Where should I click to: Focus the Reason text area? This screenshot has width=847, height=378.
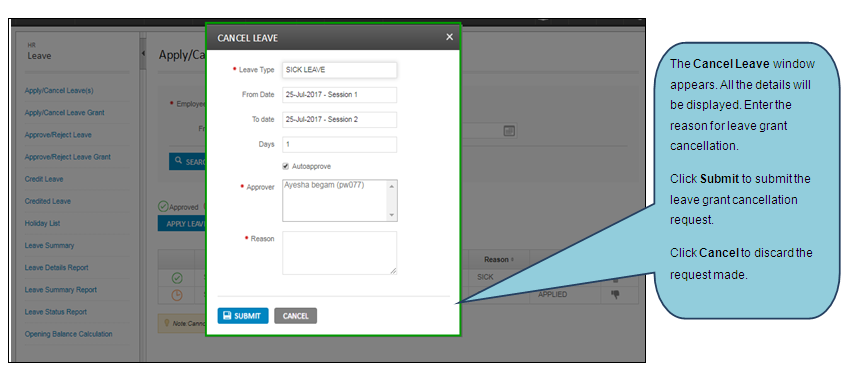click(x=339, y=253)
